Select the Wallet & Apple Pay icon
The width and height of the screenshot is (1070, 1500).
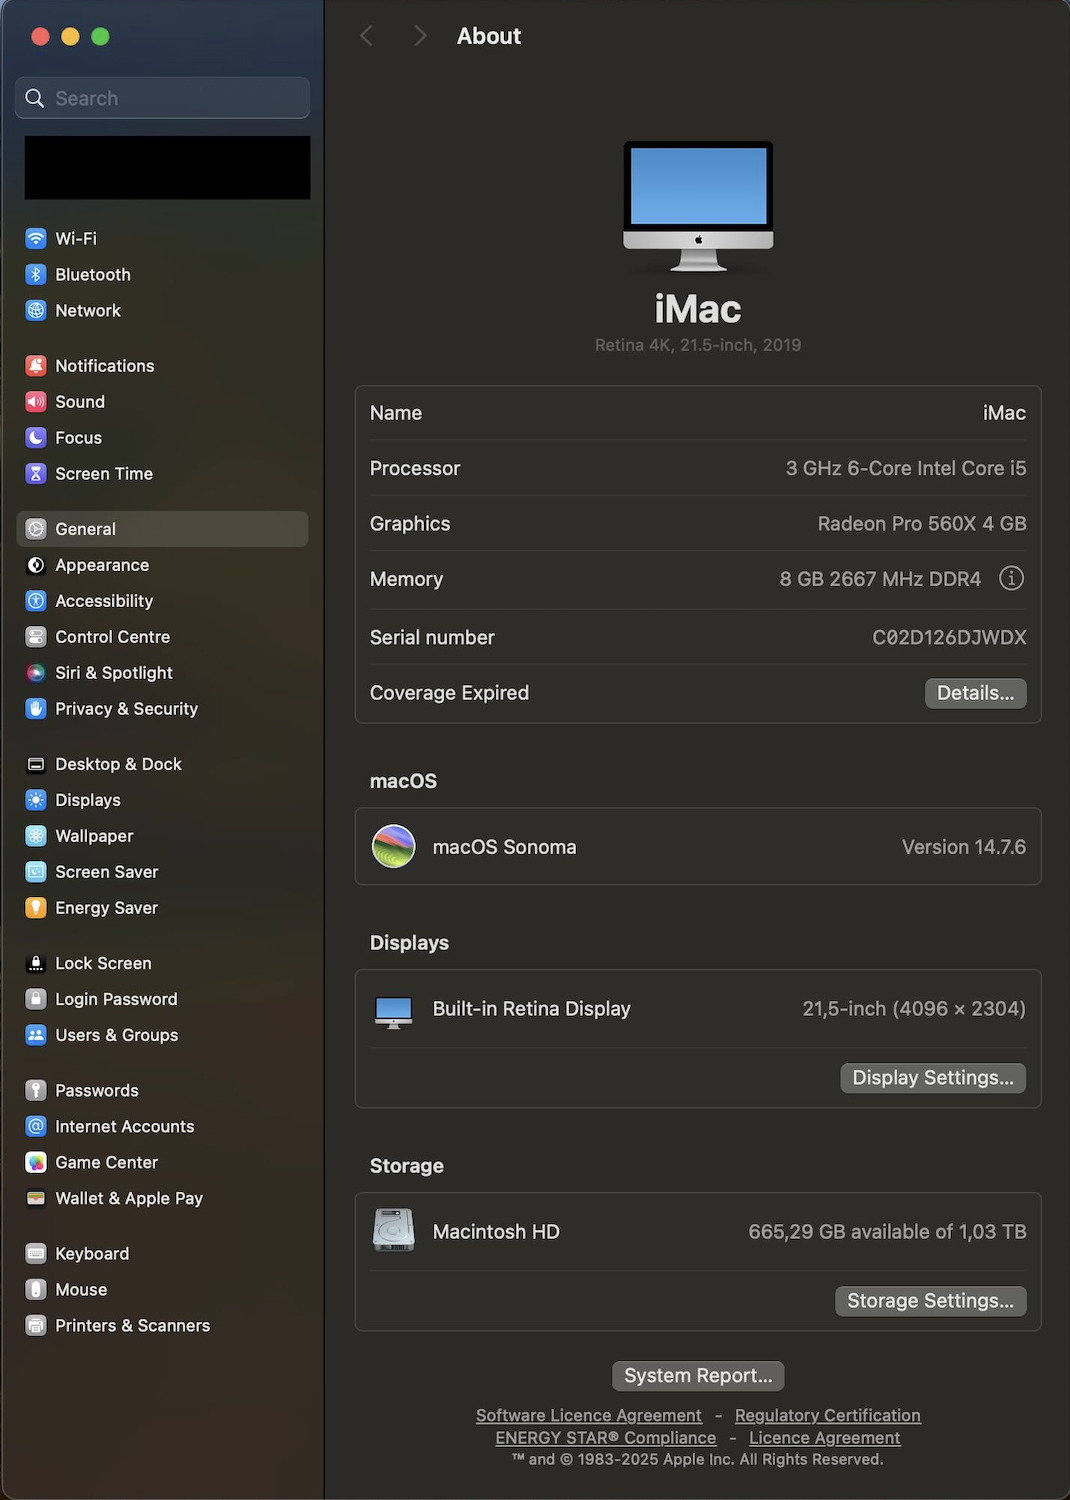click(x=36, y=1197)
